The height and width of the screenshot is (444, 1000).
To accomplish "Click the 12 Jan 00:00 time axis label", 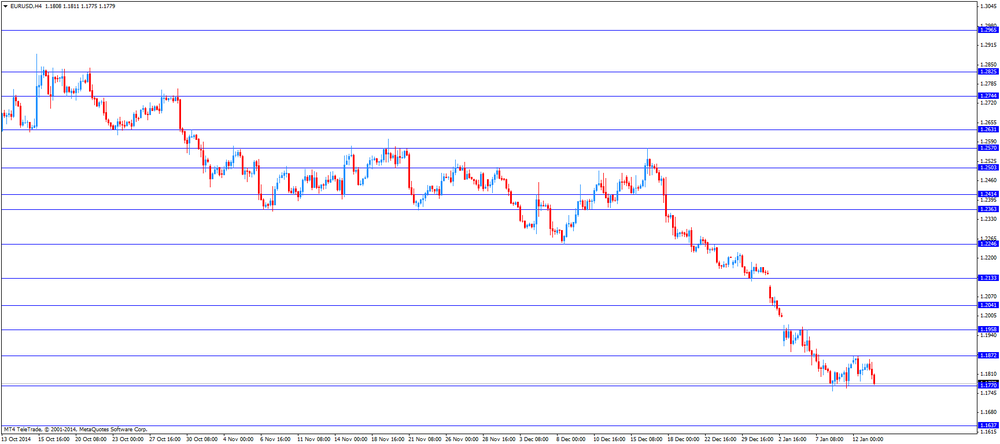I will pyautogui.click(x=869, y=440).
